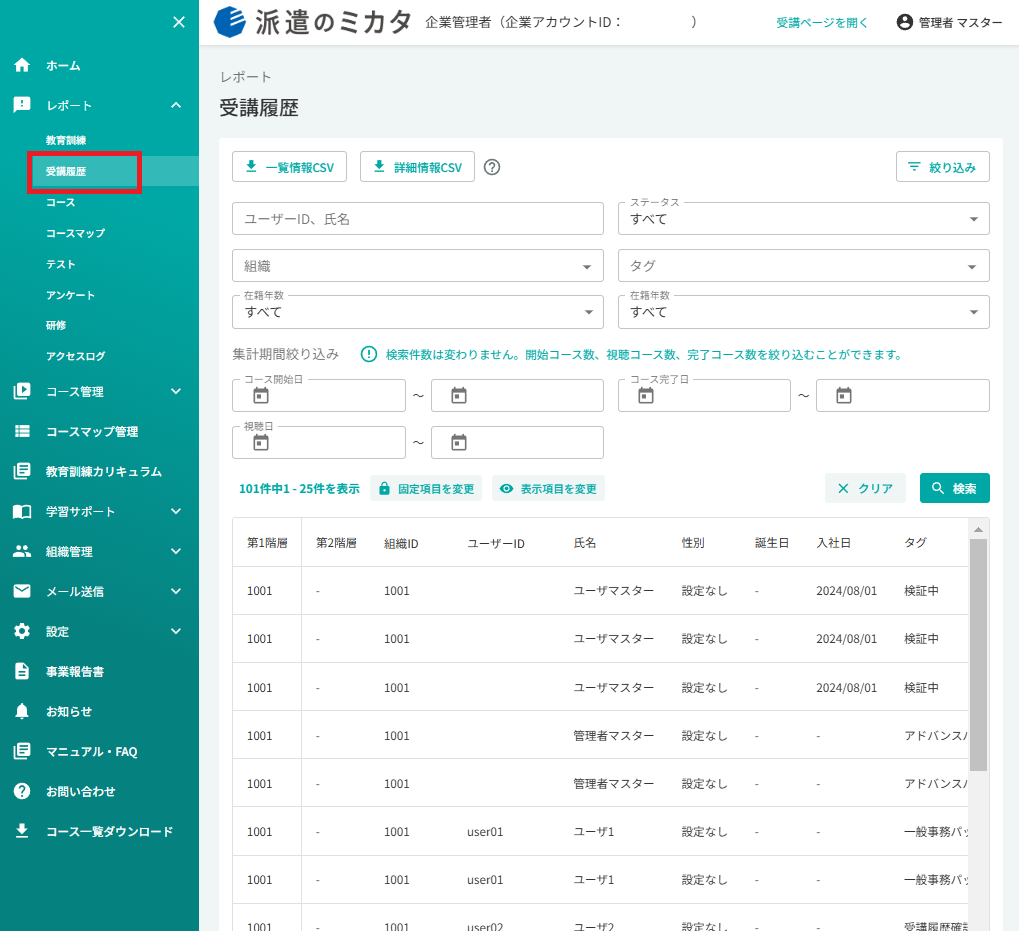Click the 検索 search button
1019x931 pixels.
coord(955,488)
